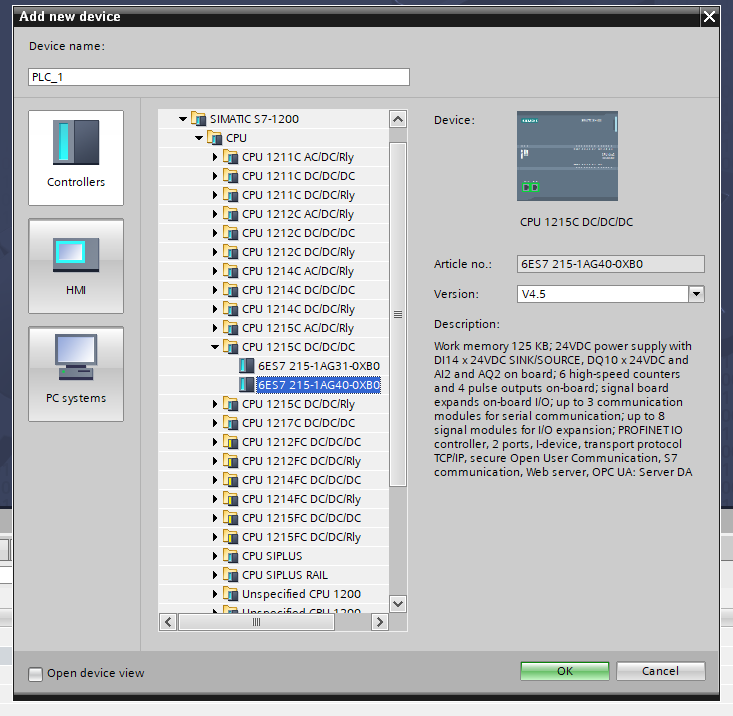Click the CPU 1215C device preview image
The width and height of the screenshot is (733, 716).
click(567, 156)
